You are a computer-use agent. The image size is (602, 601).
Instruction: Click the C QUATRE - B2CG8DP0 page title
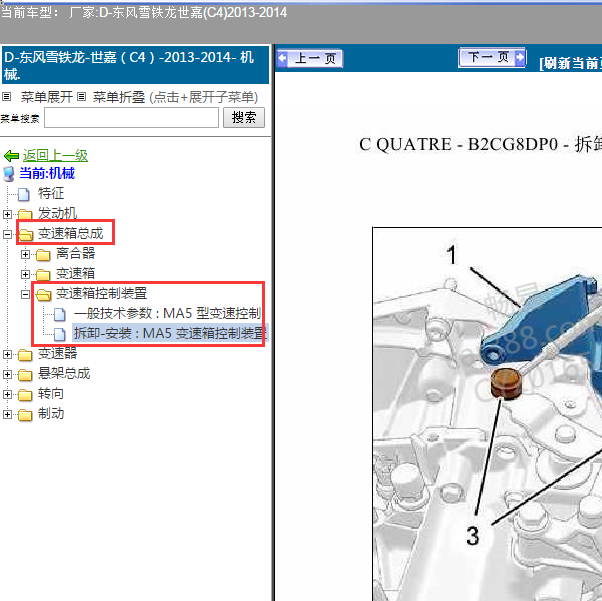click(480, 144)
